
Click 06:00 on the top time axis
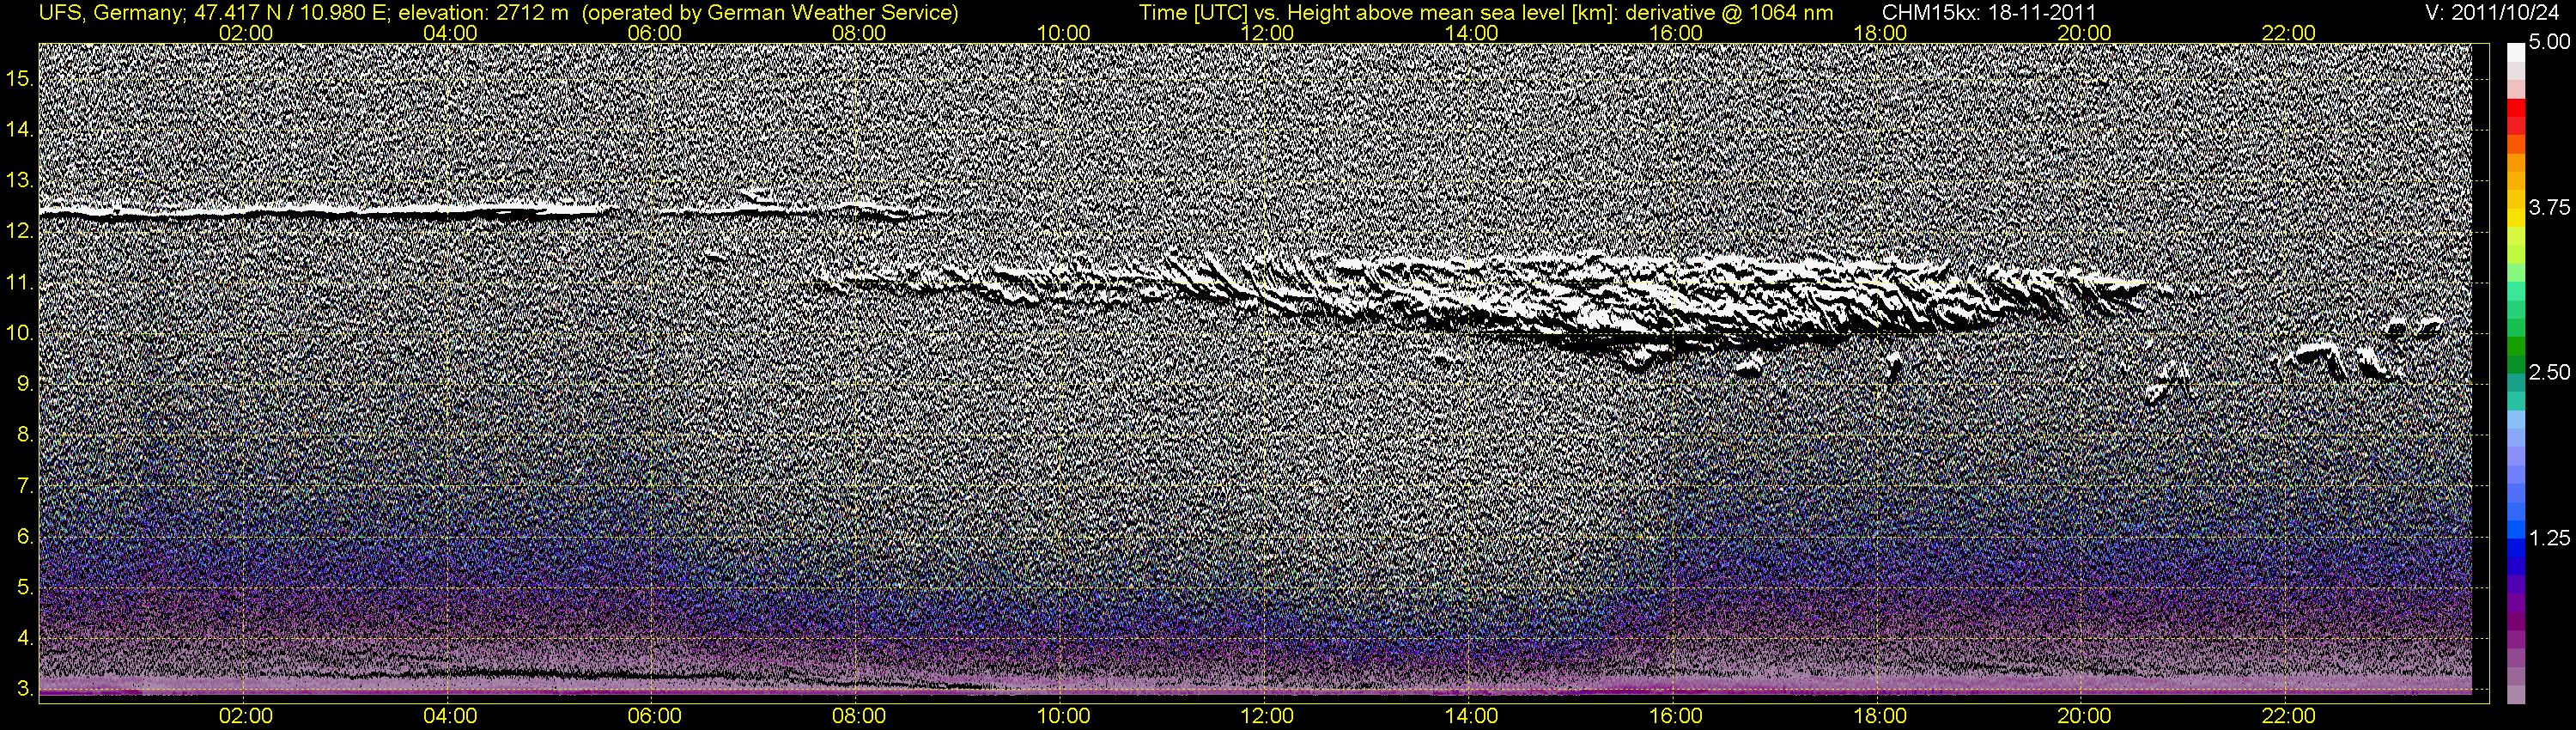pyautogui.click(x=654, y=33)
